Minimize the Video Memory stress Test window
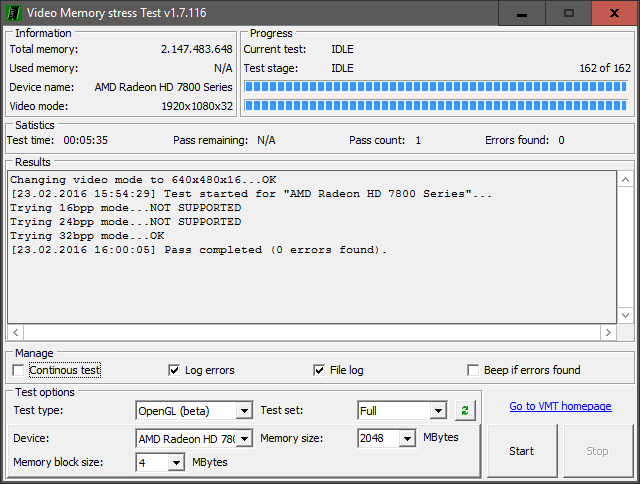640x484 pixels. coord(522,13)
